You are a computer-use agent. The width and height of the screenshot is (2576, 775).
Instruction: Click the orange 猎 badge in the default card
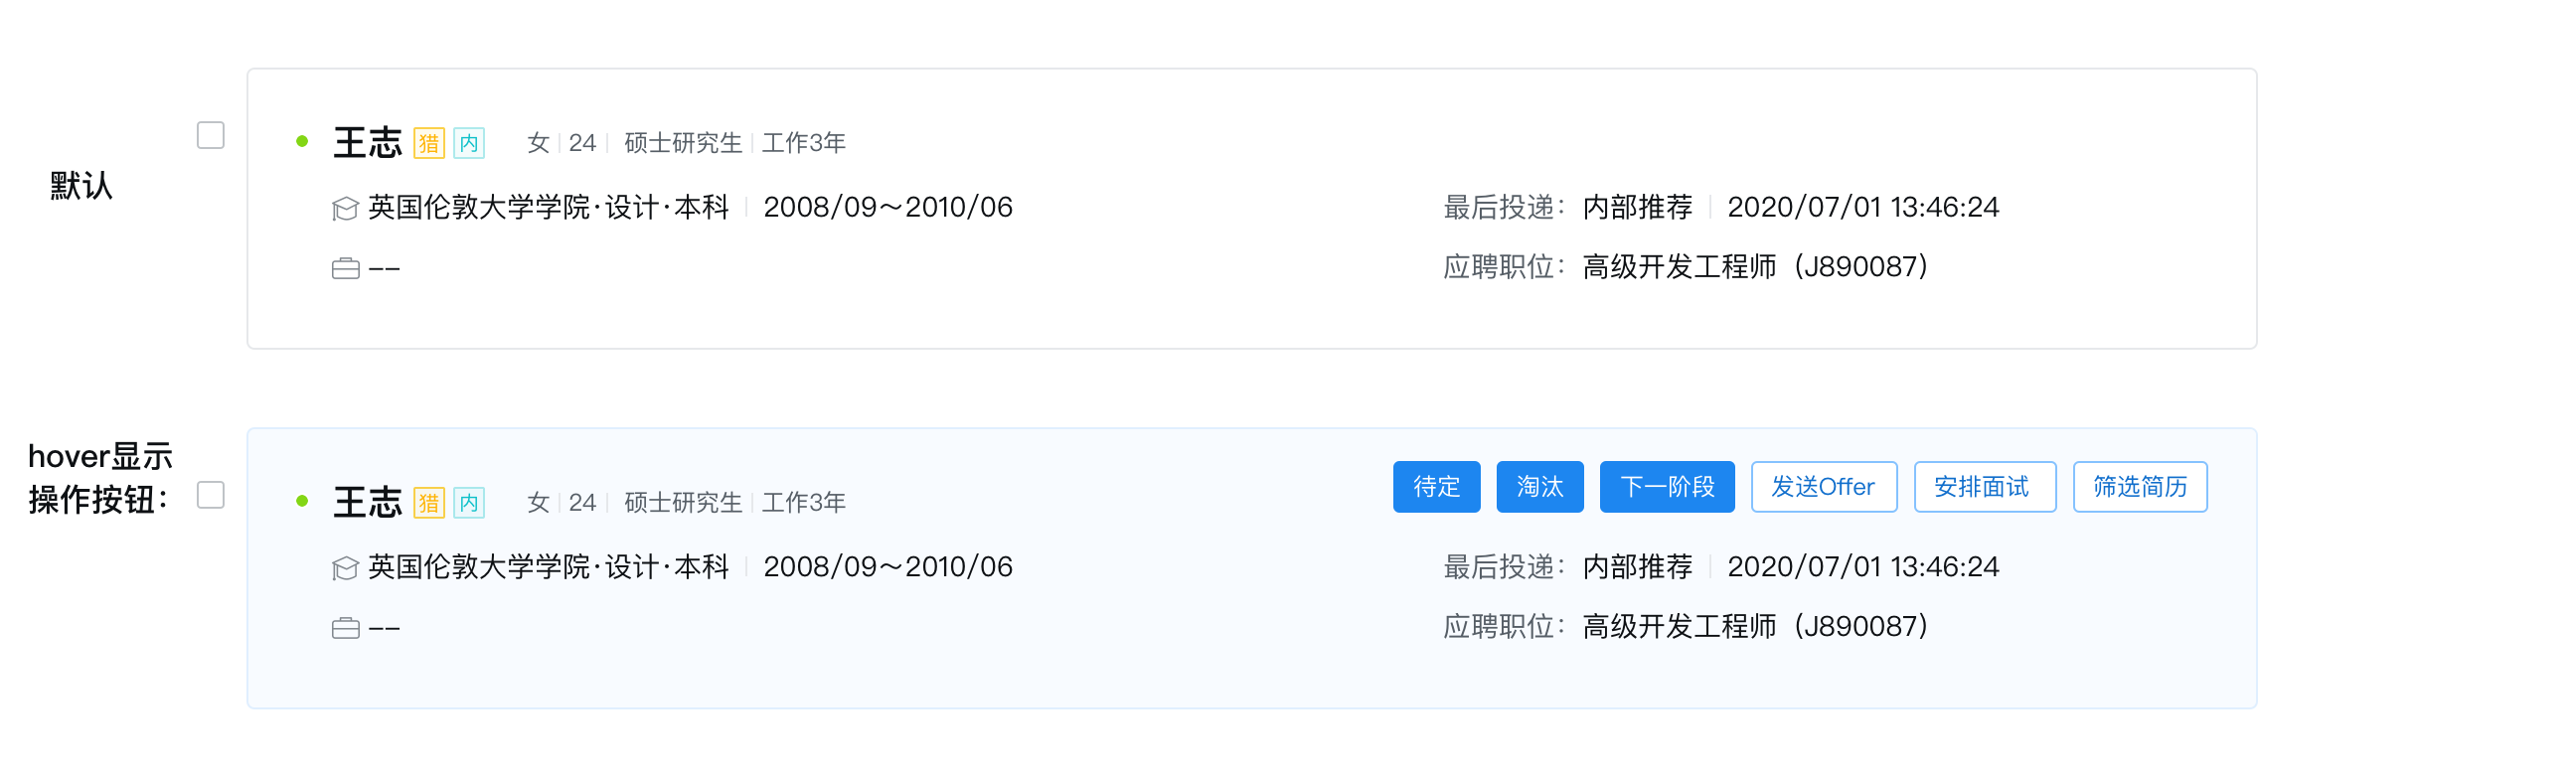pos(429,143)
